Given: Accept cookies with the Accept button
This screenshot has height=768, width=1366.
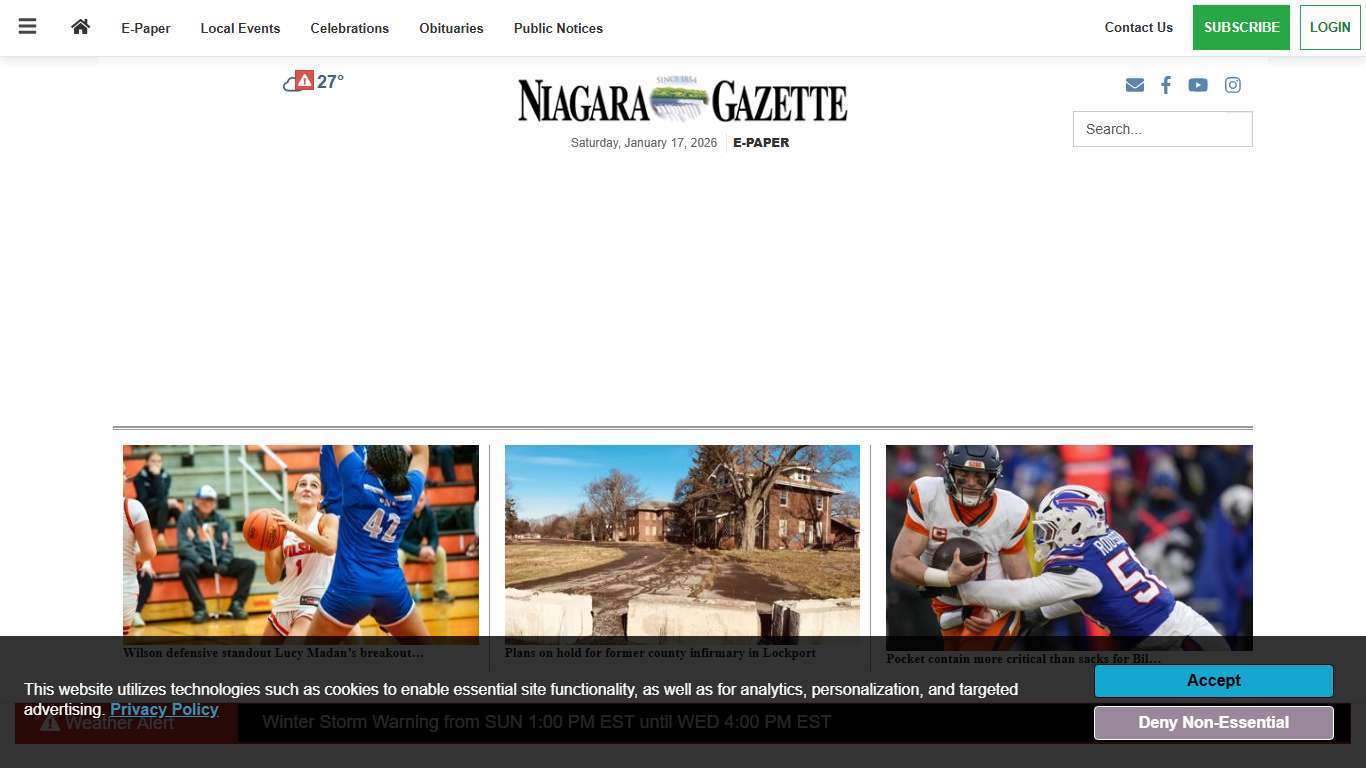Looking at the screenshot, I should click(1213, 680).
